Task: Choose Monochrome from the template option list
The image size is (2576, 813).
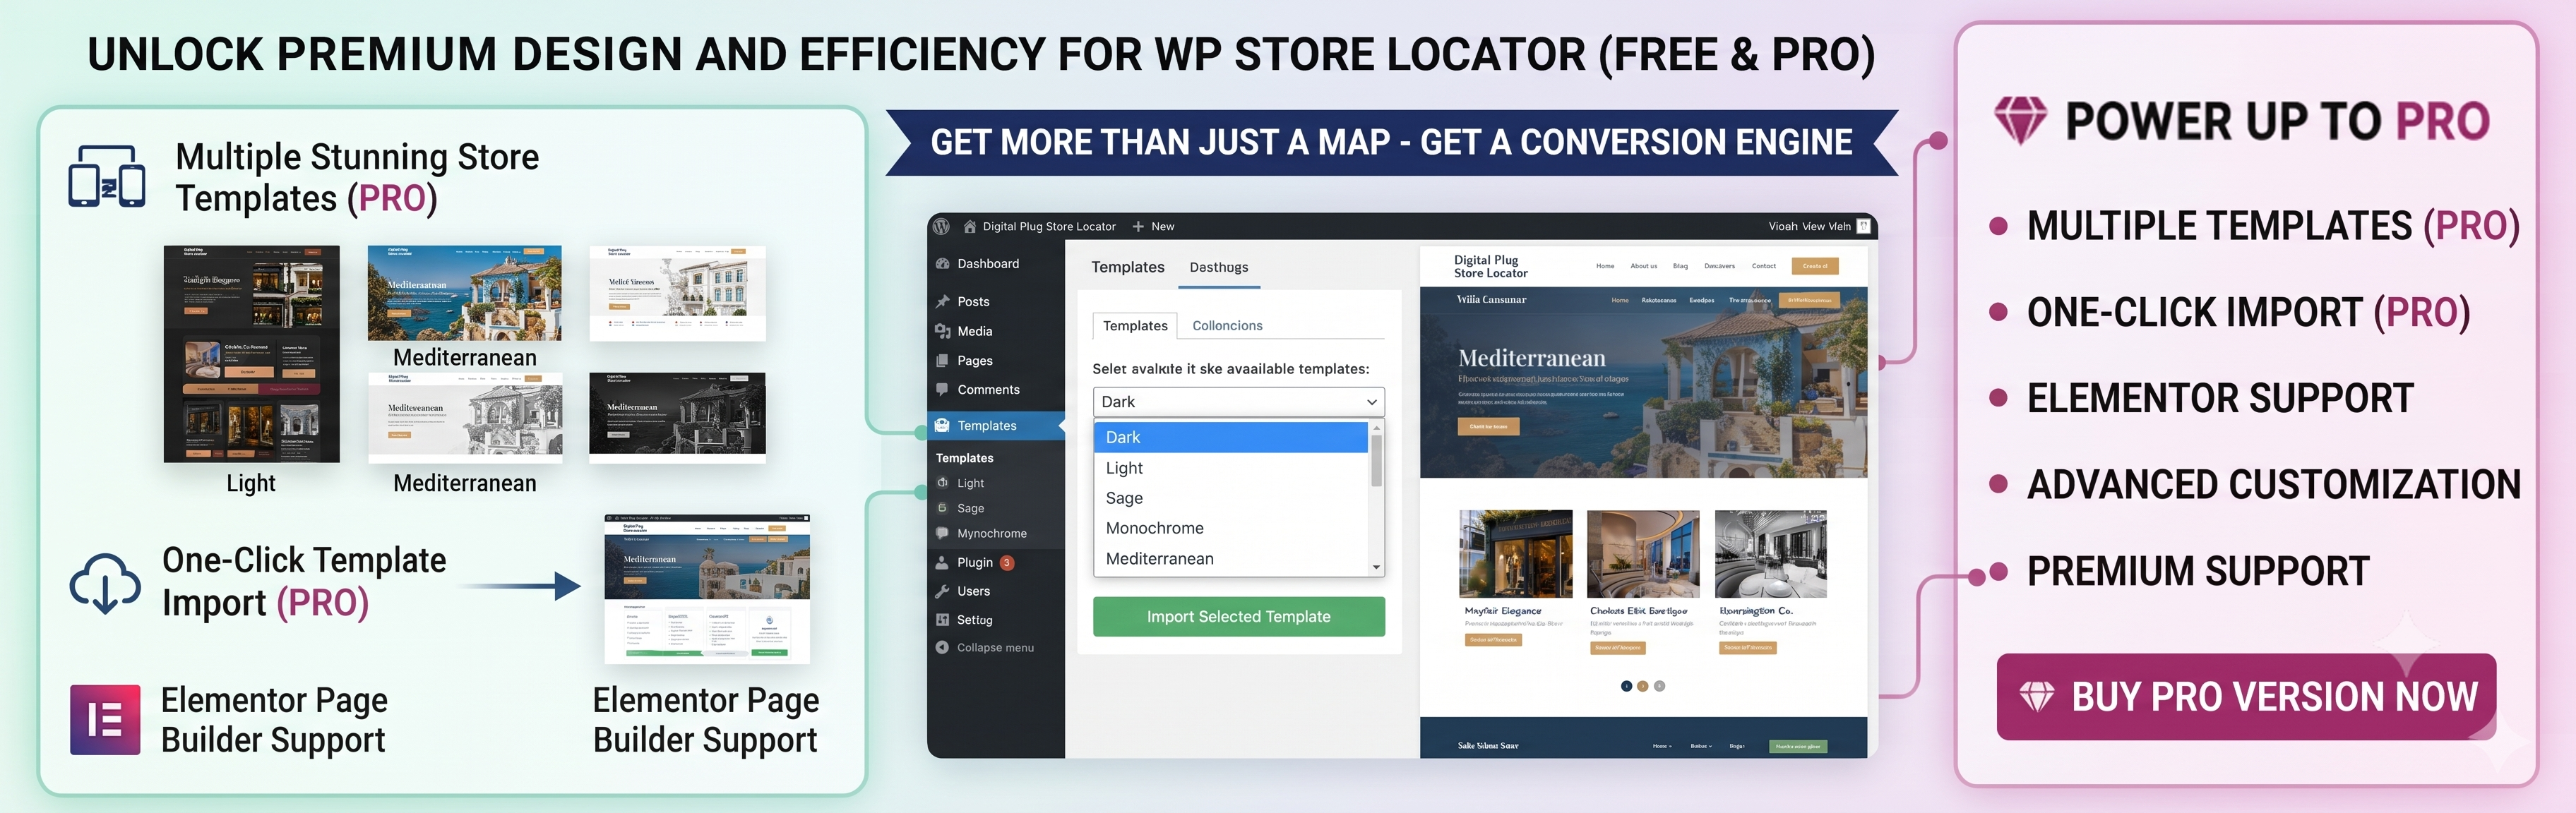Action: pyautogui.click(x=1231, y=528)
